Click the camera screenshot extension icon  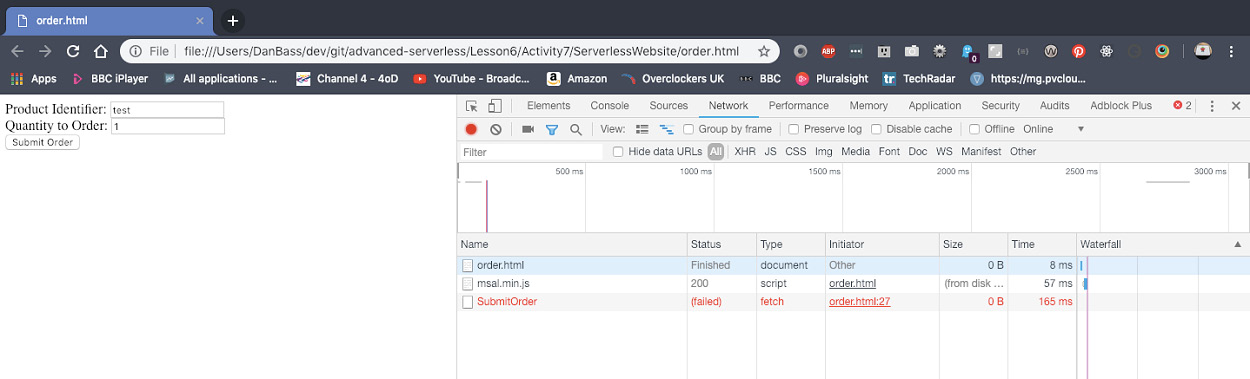pyautogui.click(x=912, y=51)
